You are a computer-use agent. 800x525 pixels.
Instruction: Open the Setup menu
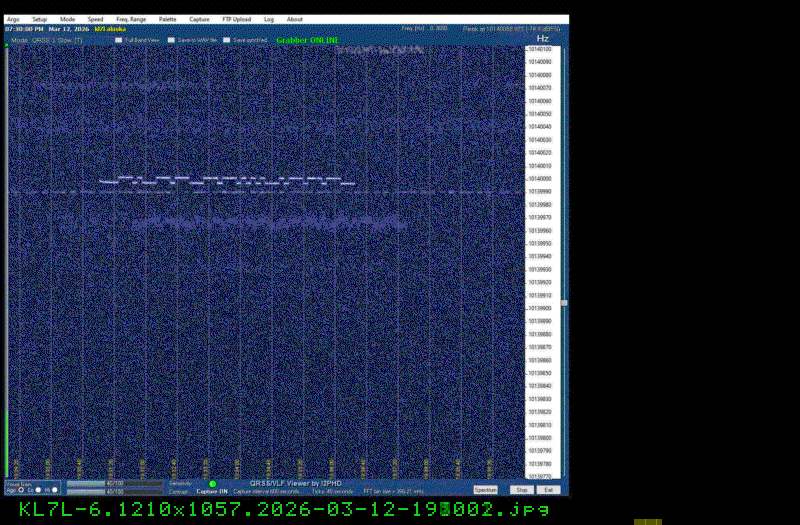[x=39, y=19]
